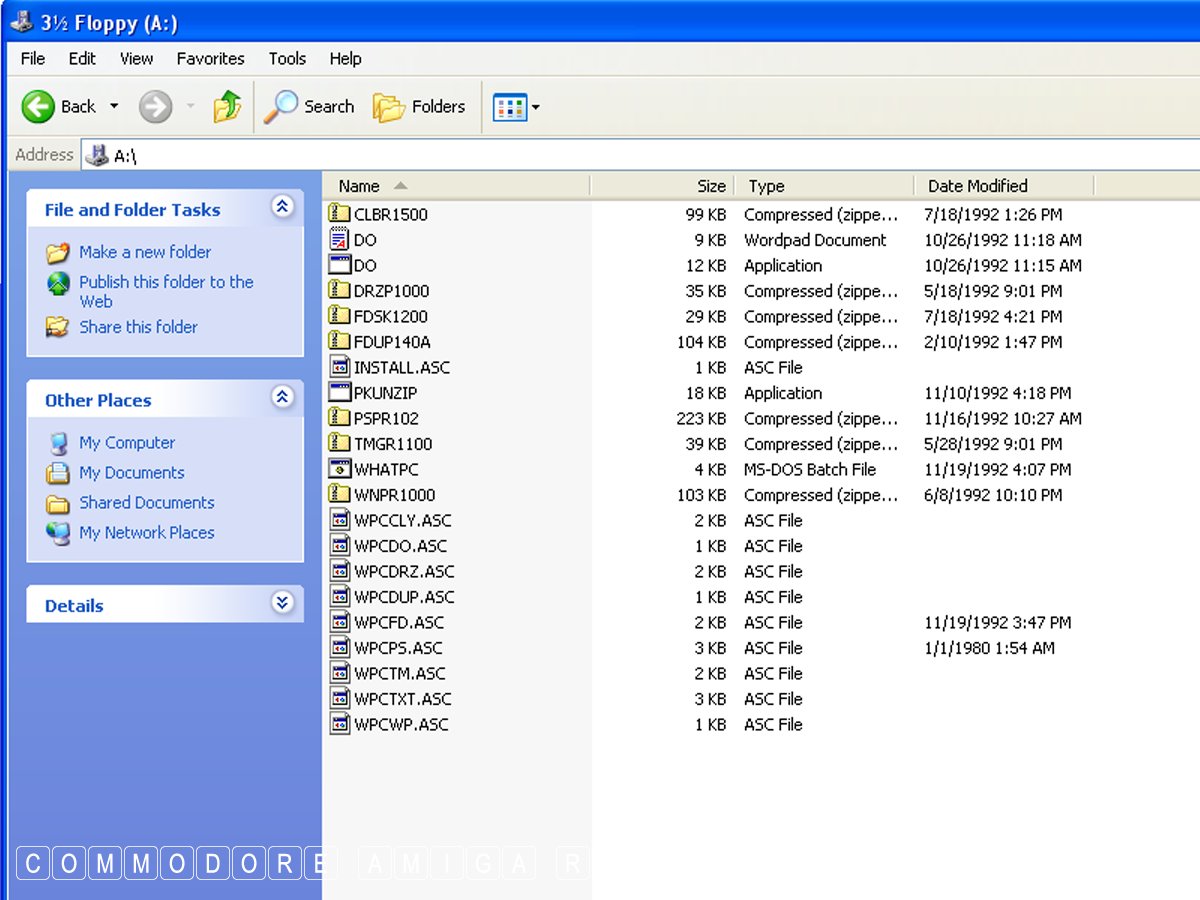Click the Up folder icon in toolbar
The image size is (1200, 900).
tap(227, 106)
